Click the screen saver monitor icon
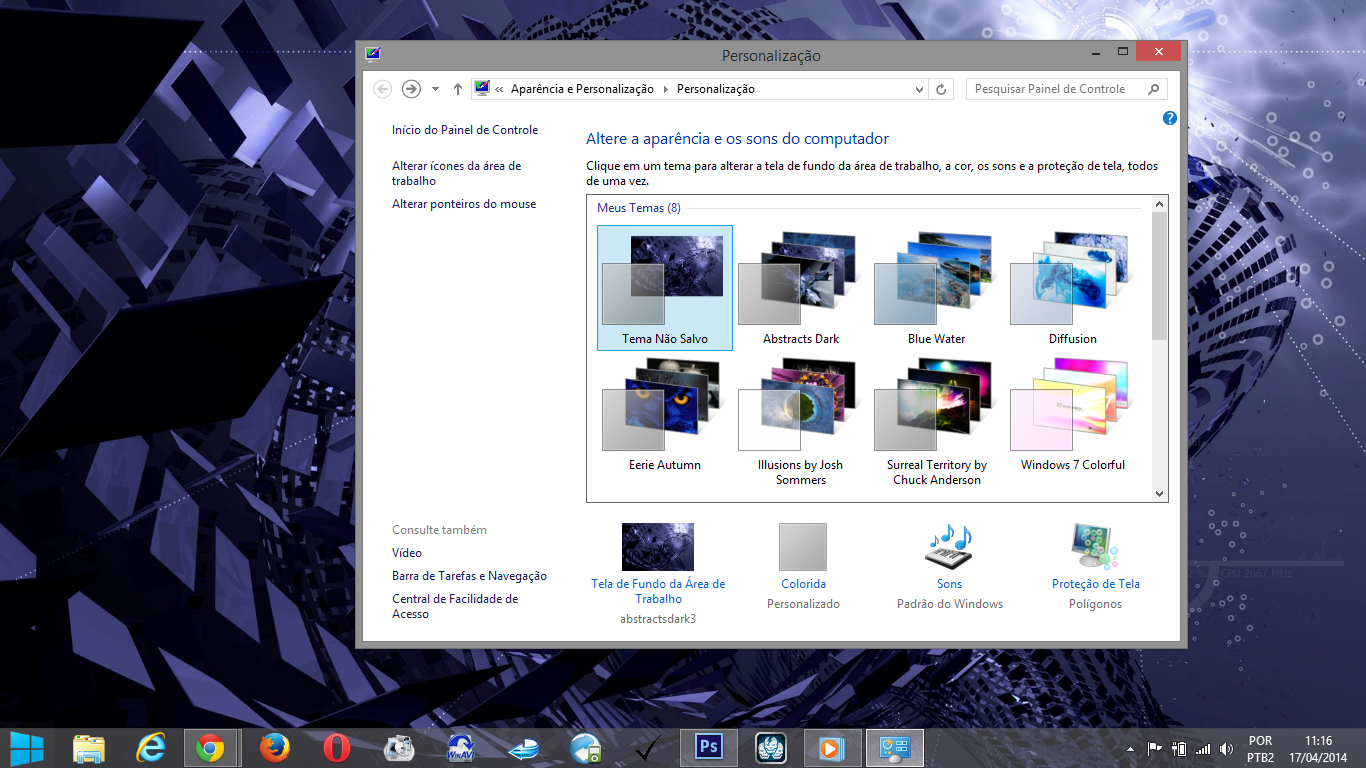Screen dimensions: 1366x768 1094,547
